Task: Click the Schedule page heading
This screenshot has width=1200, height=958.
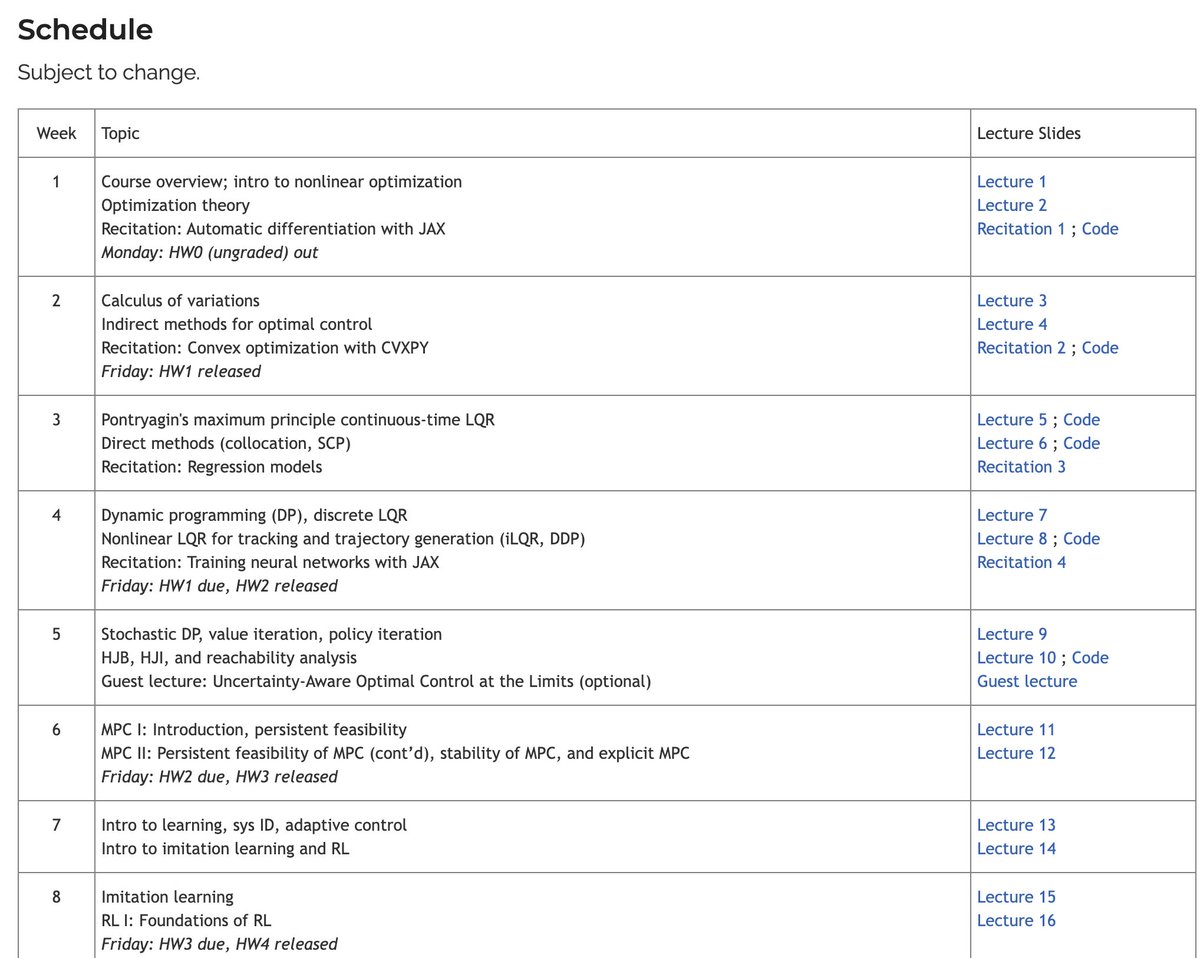Action: (x=85, y=30)
